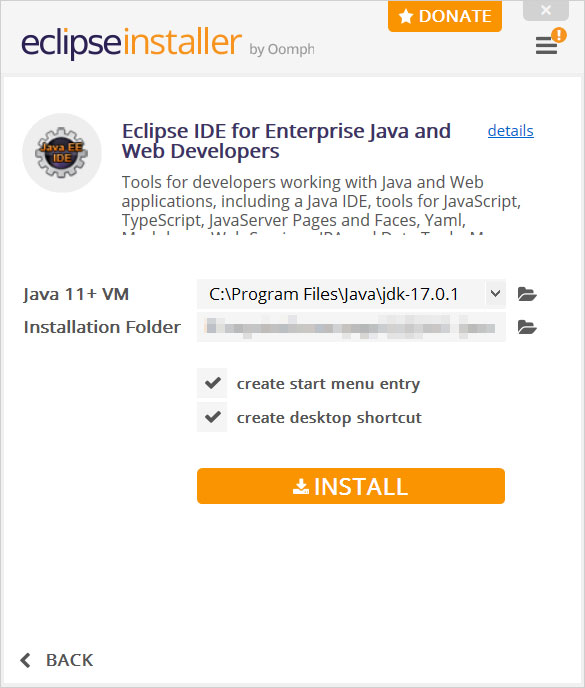The image size is (585, 688).
Task: Click the Installation Folder text field
Action: [x=351, y=327]
